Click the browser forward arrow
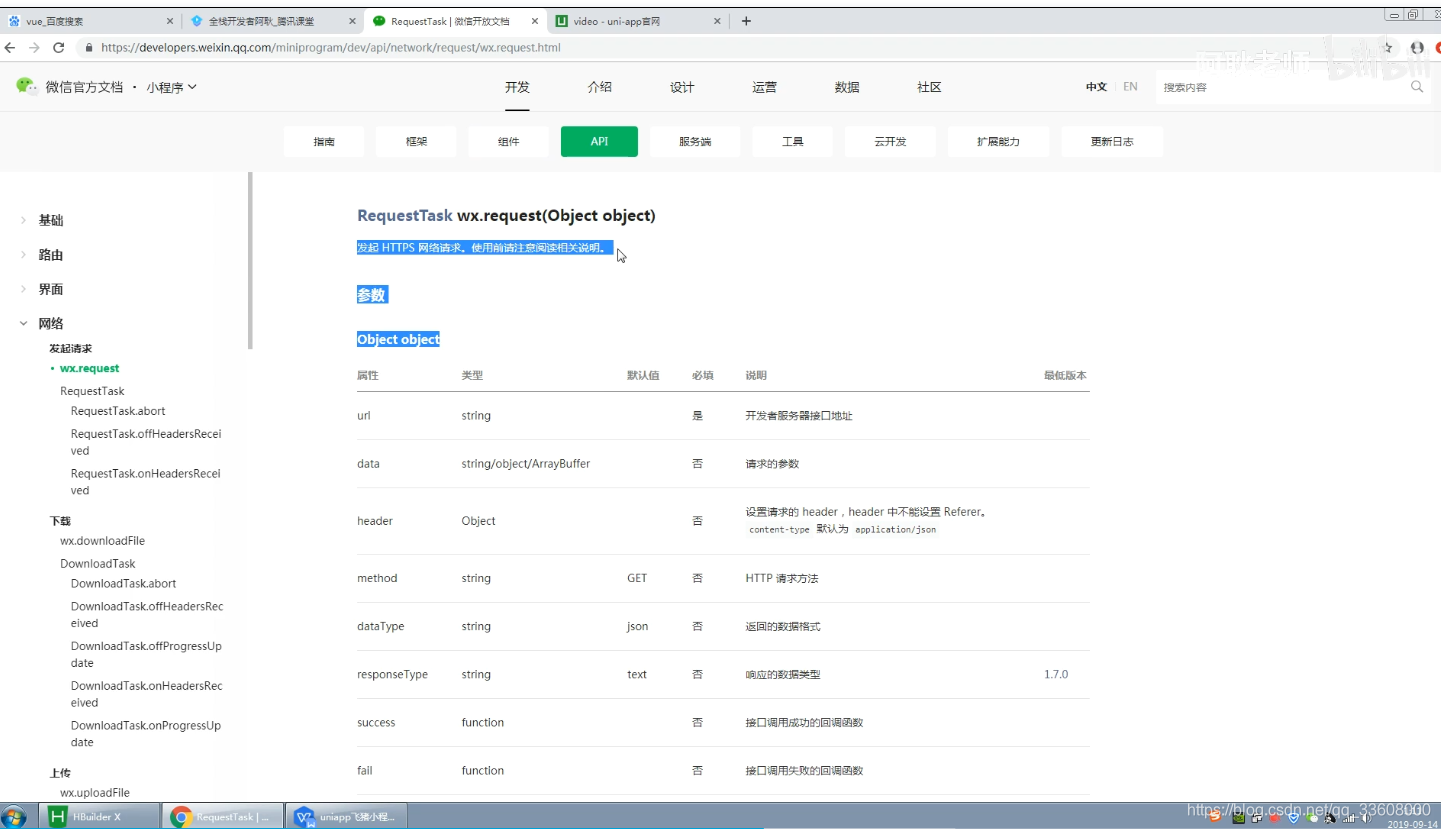1441x829 pixels. (34, 47)
